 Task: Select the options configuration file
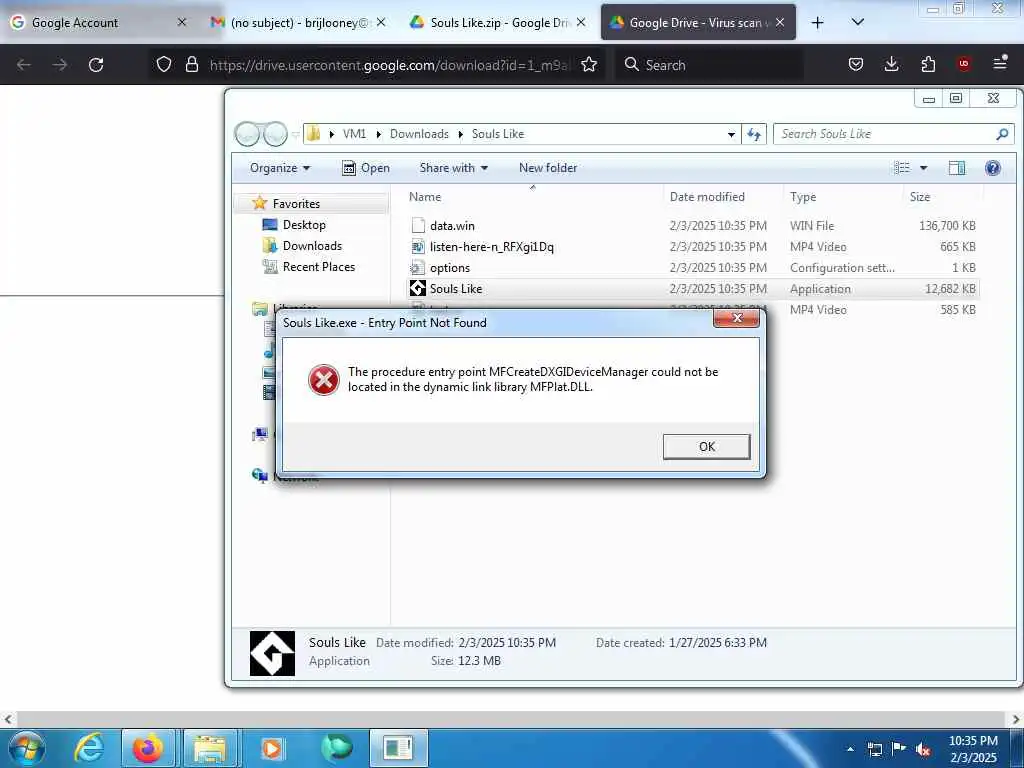coord(692,268)
